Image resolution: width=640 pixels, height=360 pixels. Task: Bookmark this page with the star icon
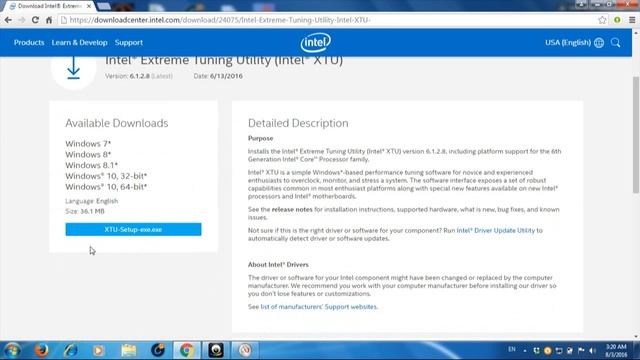point(602,20)
